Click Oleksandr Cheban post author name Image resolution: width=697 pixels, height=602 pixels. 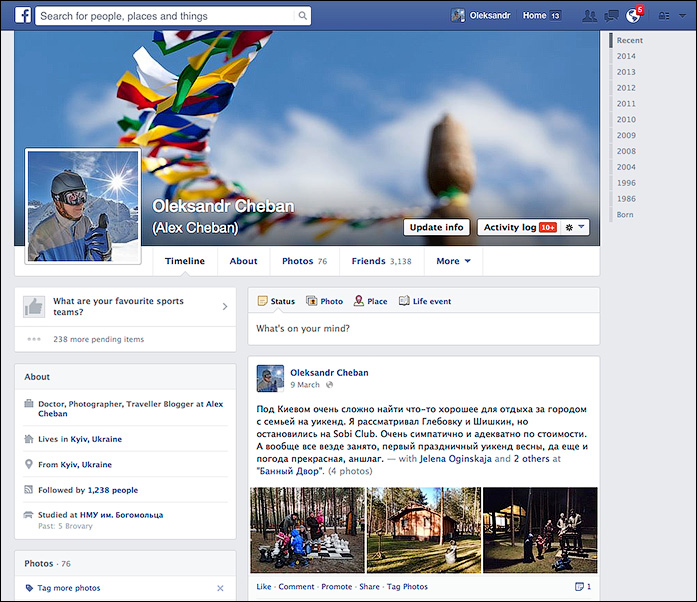pos(329,373)
